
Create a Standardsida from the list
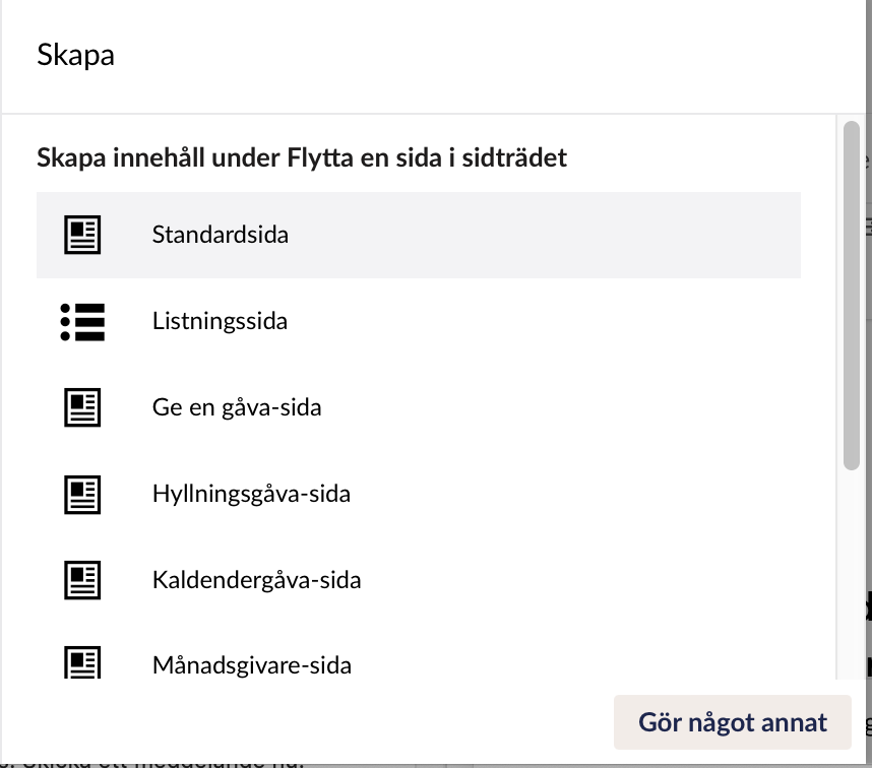[x=220, y=235]
